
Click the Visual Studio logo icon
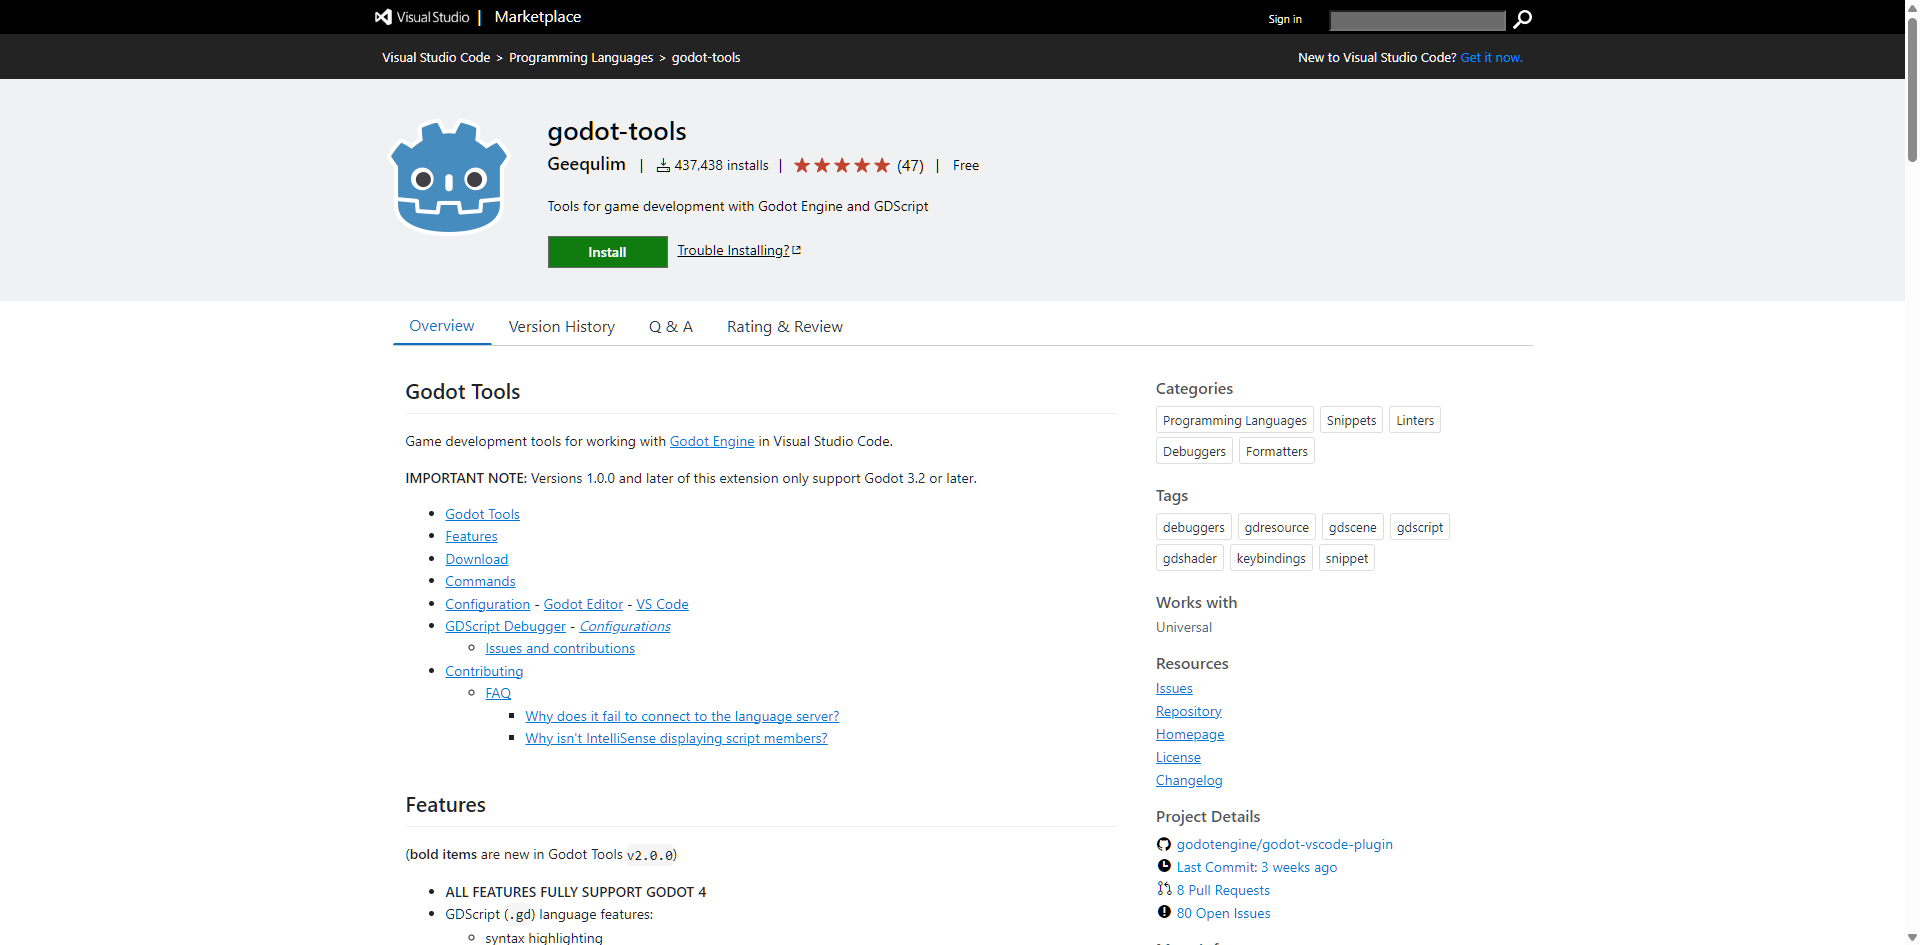click(383, 17)
